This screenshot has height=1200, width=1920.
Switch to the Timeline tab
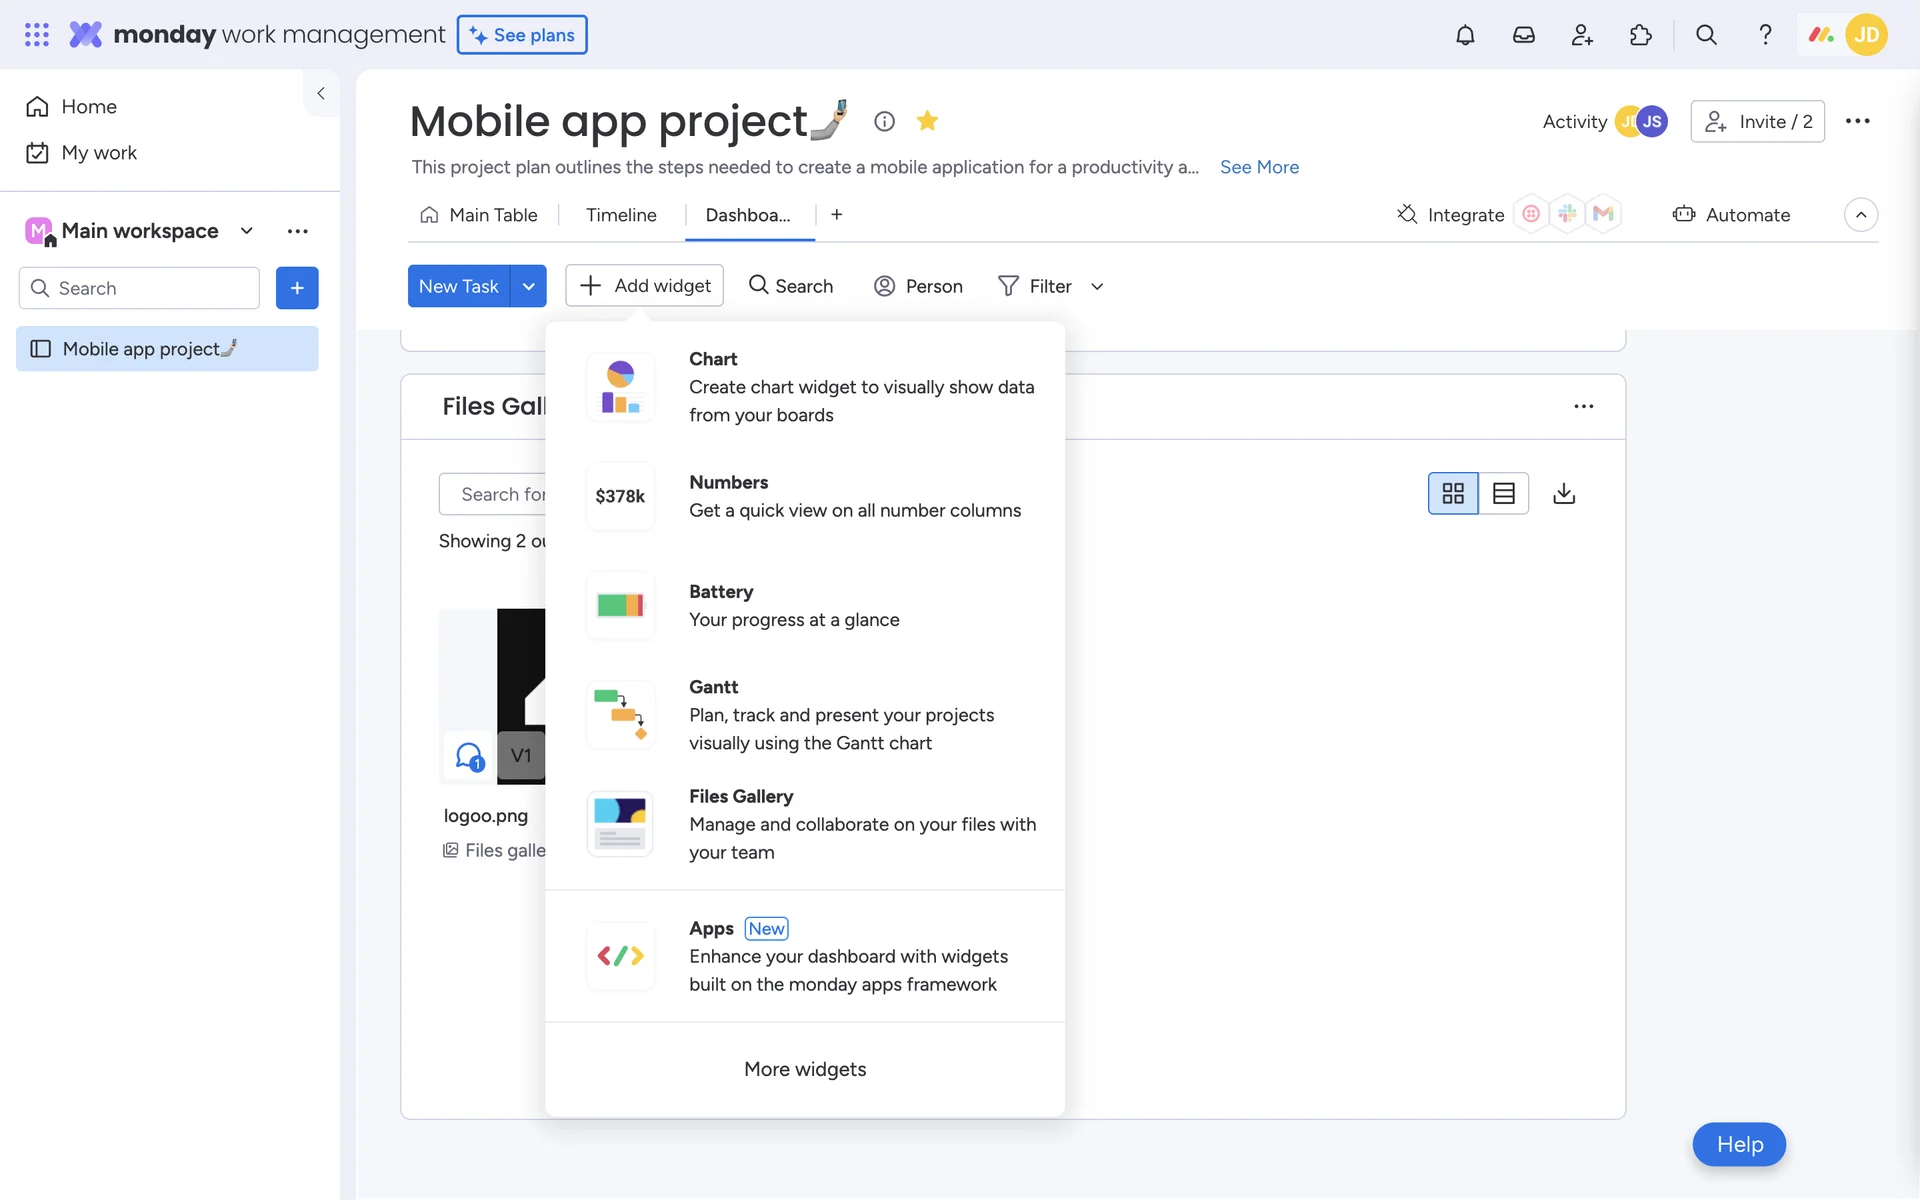pos(621,215)
